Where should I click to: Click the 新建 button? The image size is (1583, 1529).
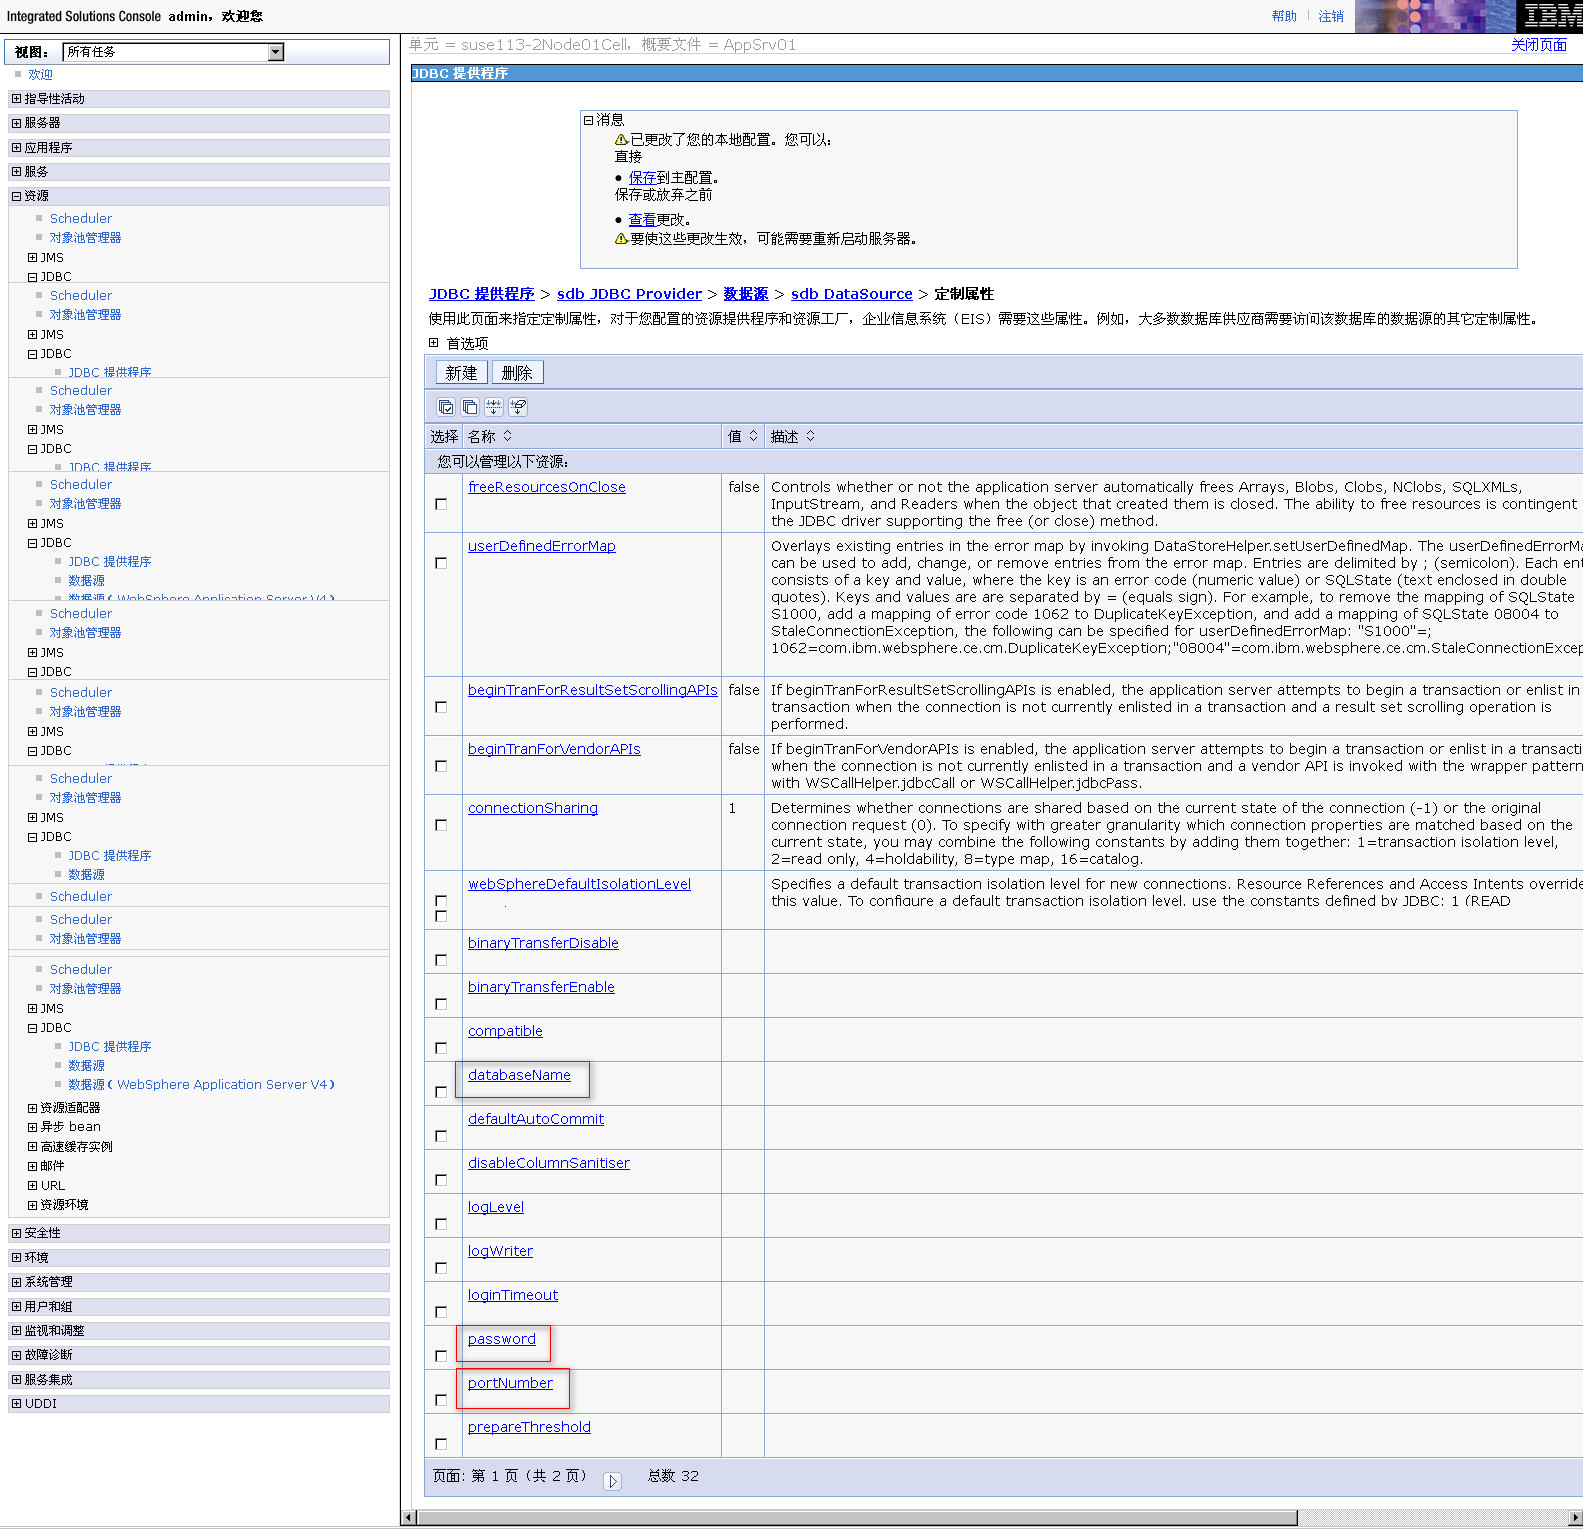click(461, 373)
